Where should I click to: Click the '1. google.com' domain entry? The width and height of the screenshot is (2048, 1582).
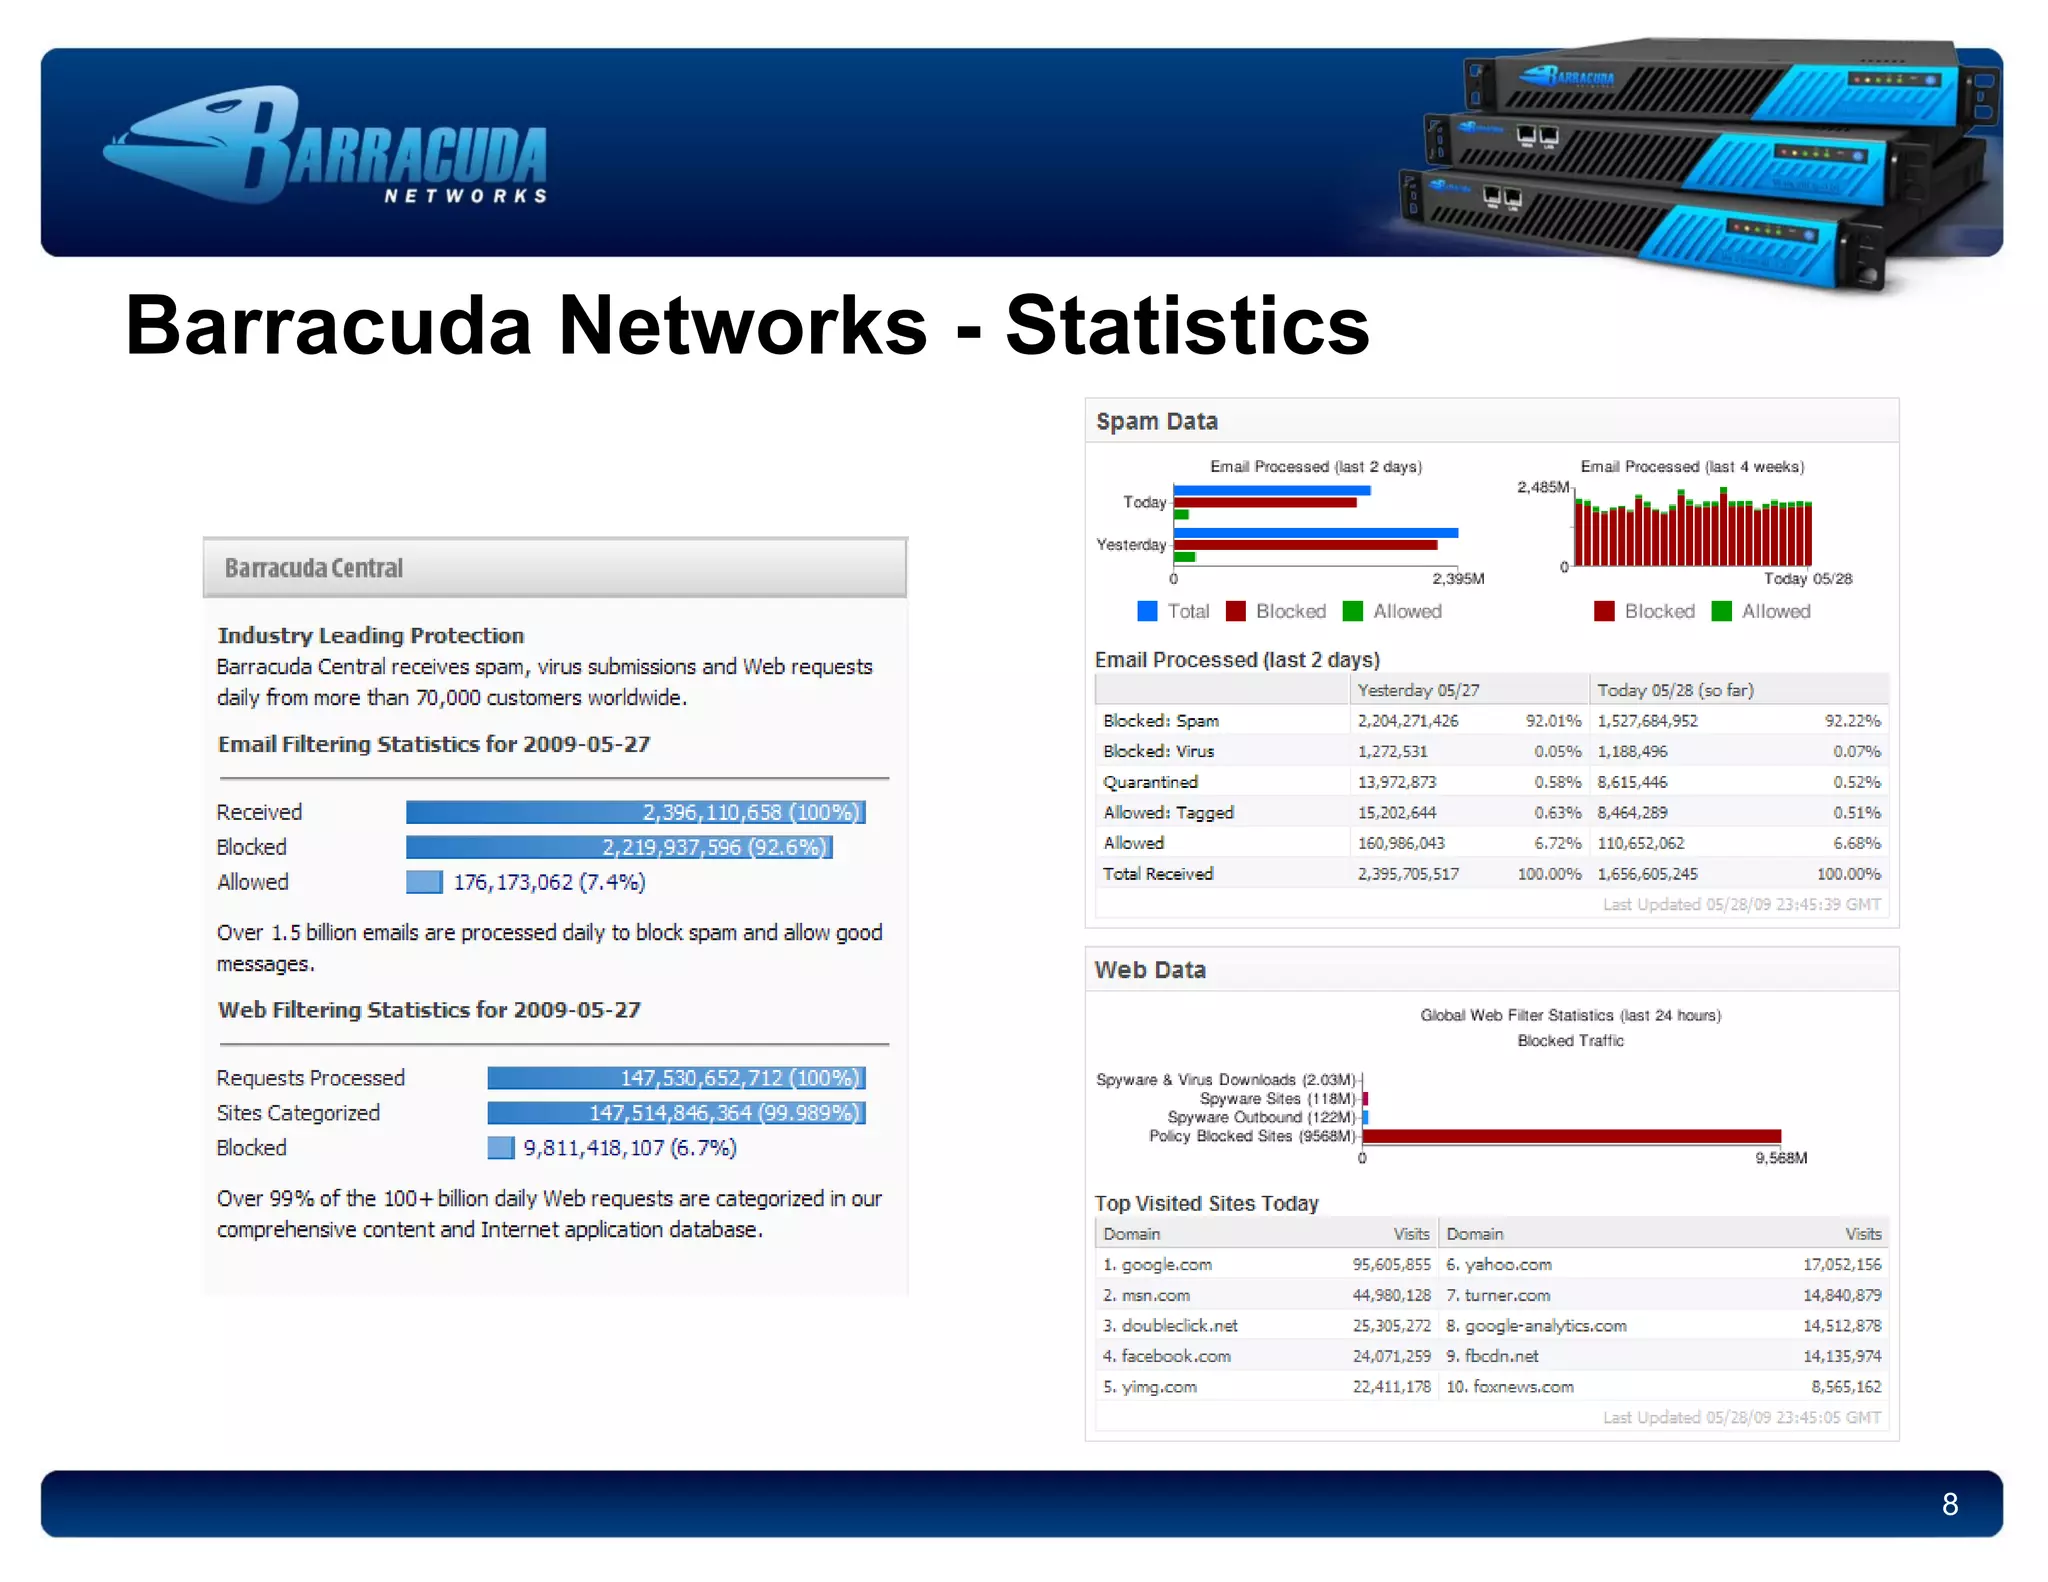pyautogui.click(x=1157, y=1265)
